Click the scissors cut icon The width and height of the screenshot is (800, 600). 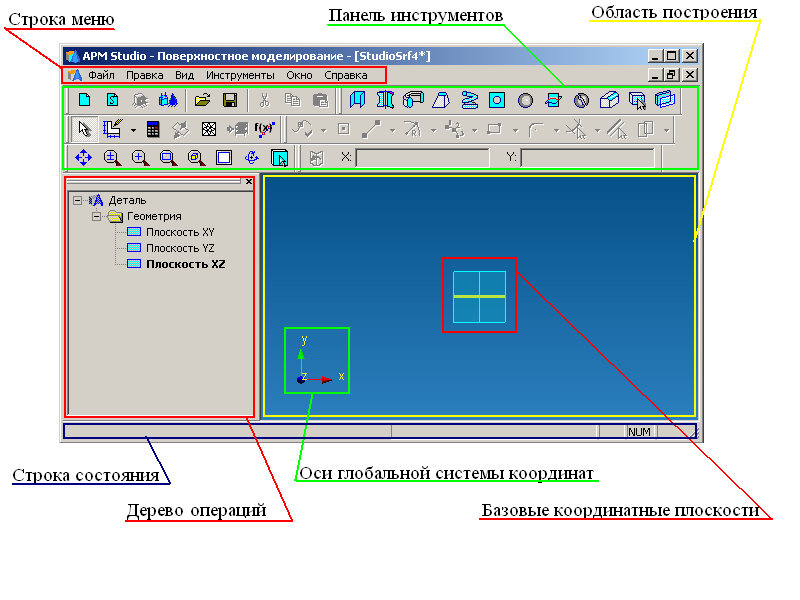click(x=264, y=100)
